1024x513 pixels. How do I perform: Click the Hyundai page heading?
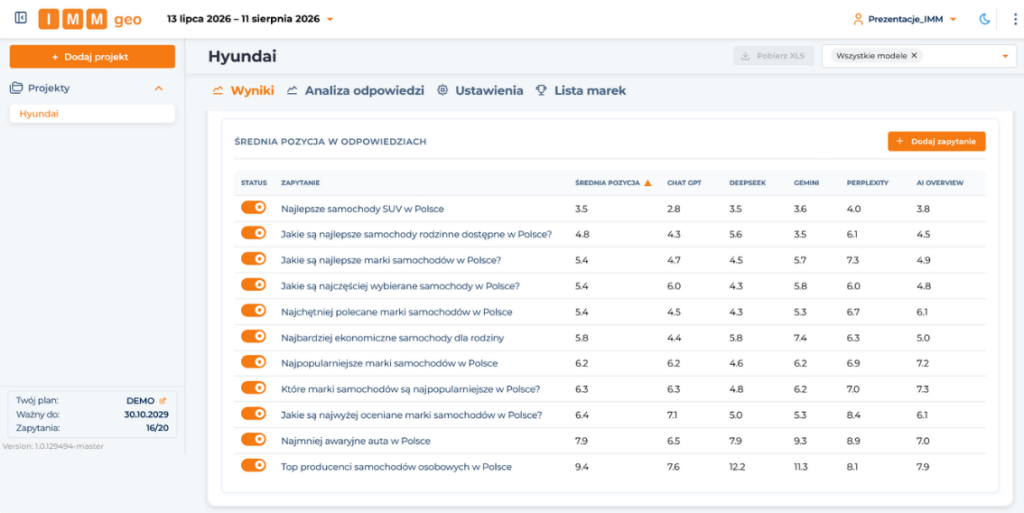point(242,57)
